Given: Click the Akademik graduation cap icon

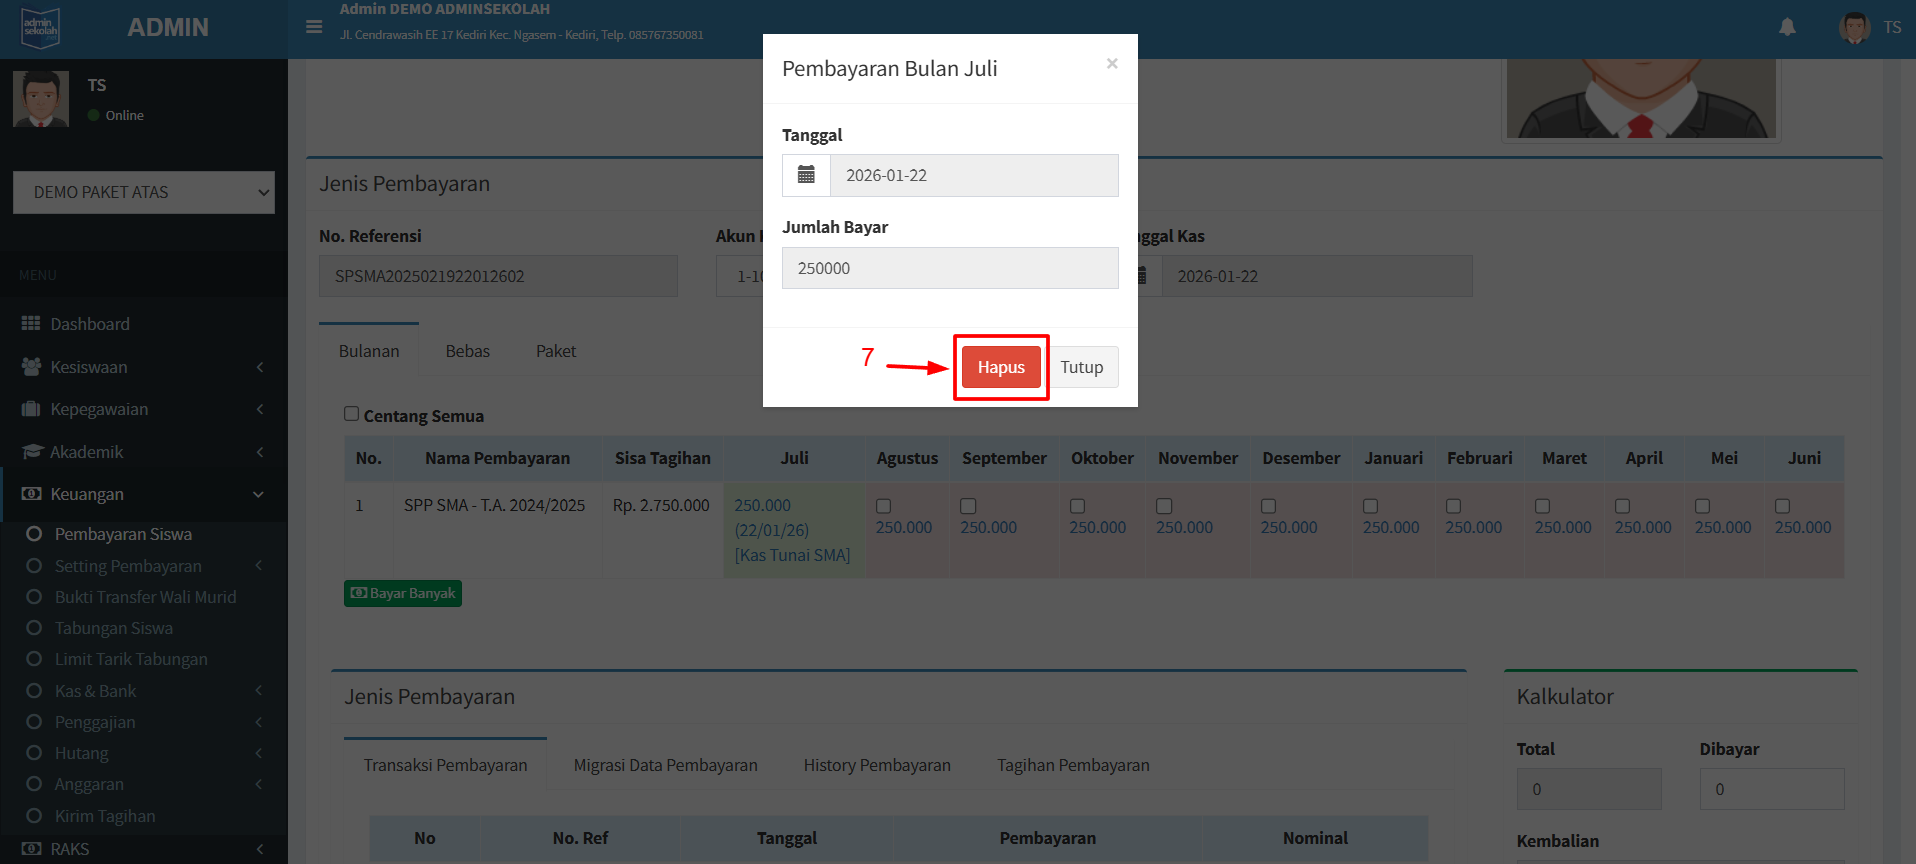Looking at the screenshot, I should [31, 452].
